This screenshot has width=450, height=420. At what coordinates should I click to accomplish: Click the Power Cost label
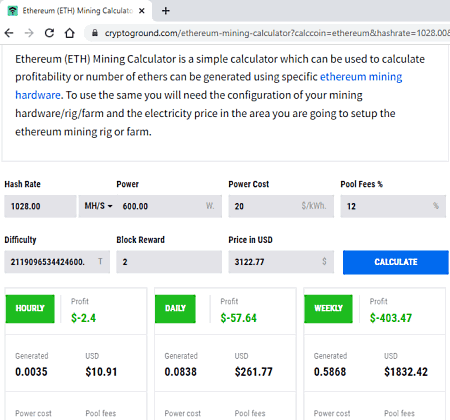pyautogui.click(x=249, y=184)
